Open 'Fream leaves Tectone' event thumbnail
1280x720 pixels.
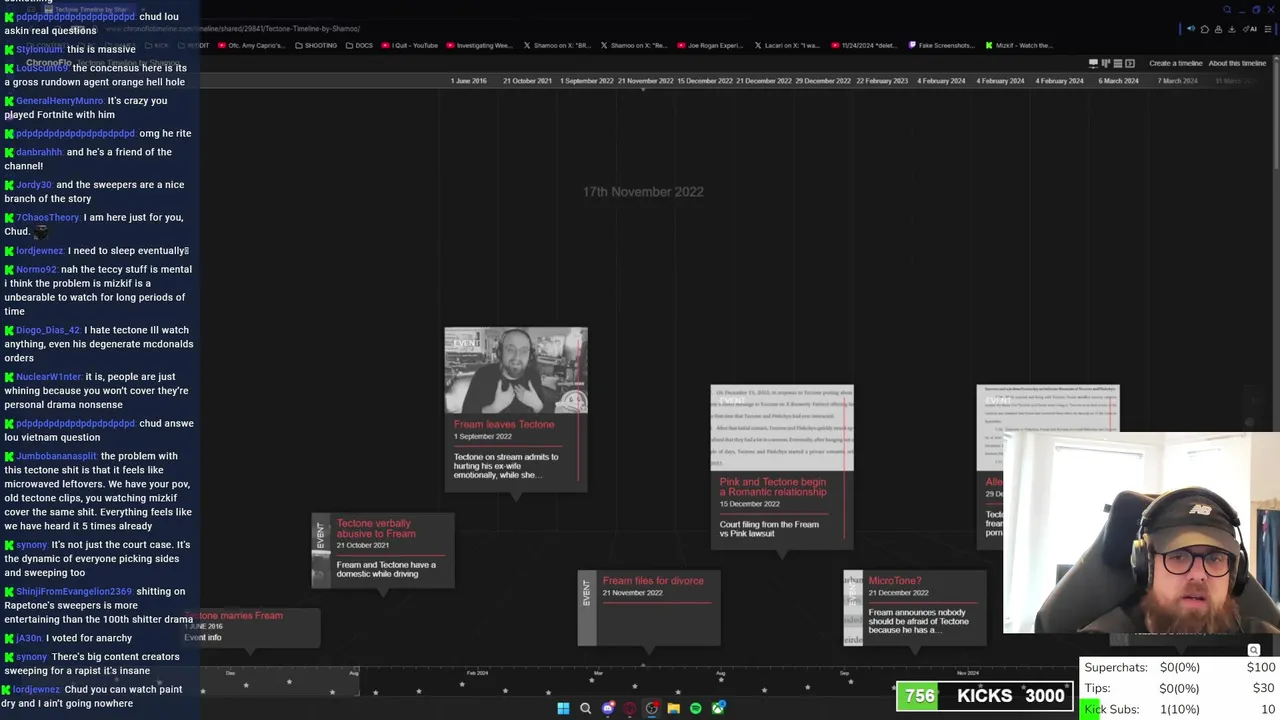516,370
